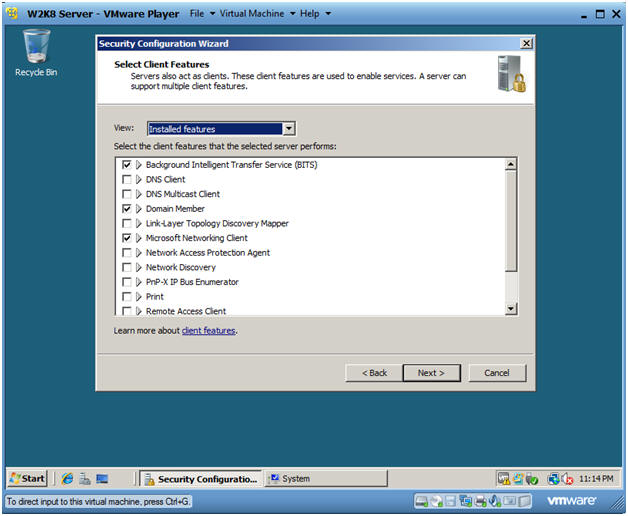Expand the Network Discovery triangle
Screen dimensions: 628x516
139,267
